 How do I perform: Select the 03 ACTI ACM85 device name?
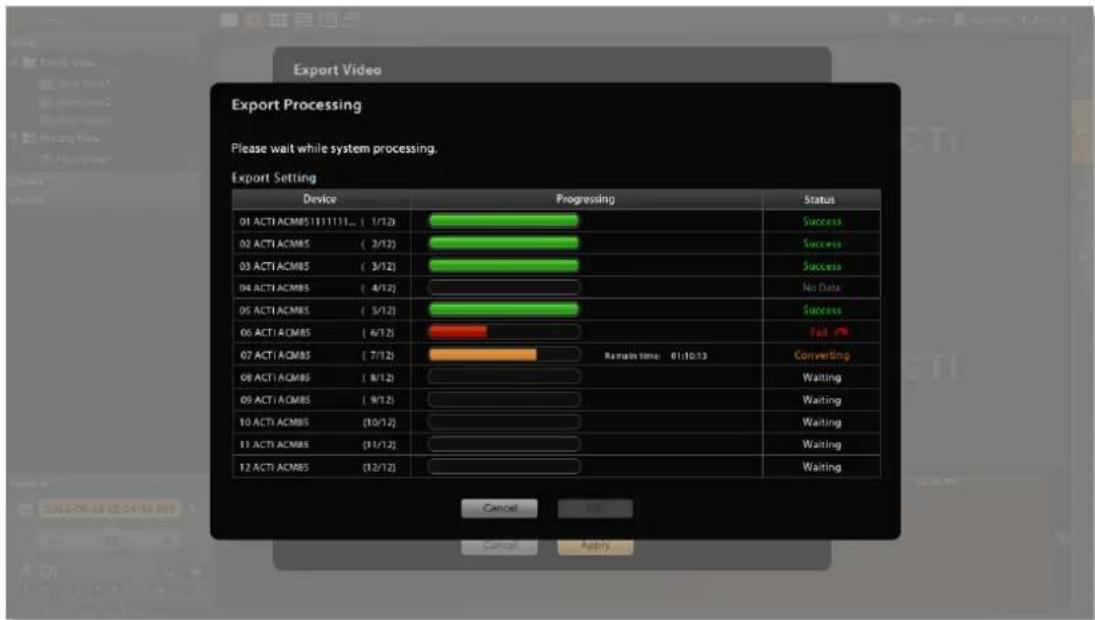click(274, 266)
